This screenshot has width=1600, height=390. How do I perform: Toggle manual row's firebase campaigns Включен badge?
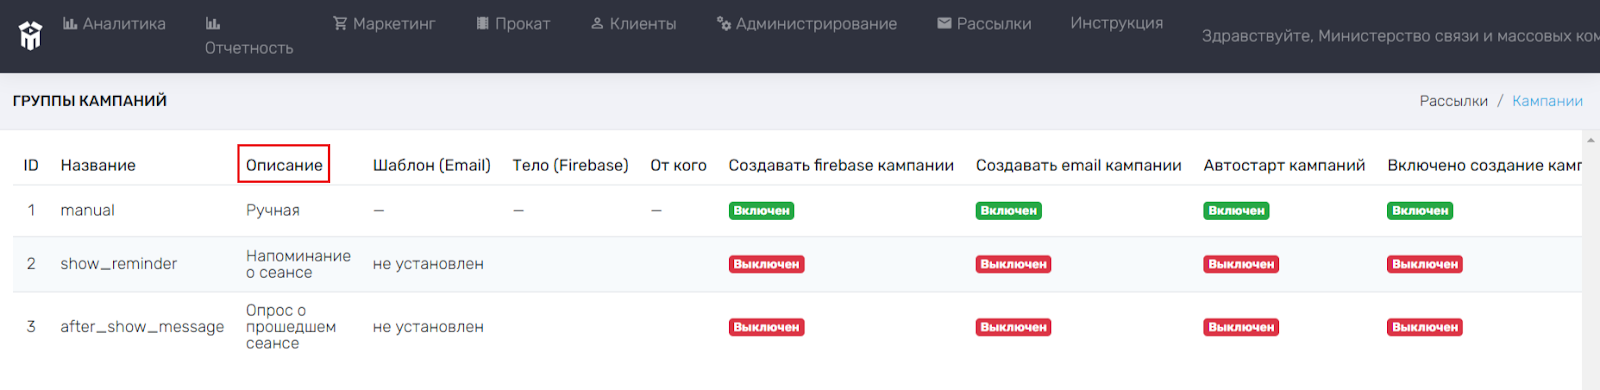point(761,211)
